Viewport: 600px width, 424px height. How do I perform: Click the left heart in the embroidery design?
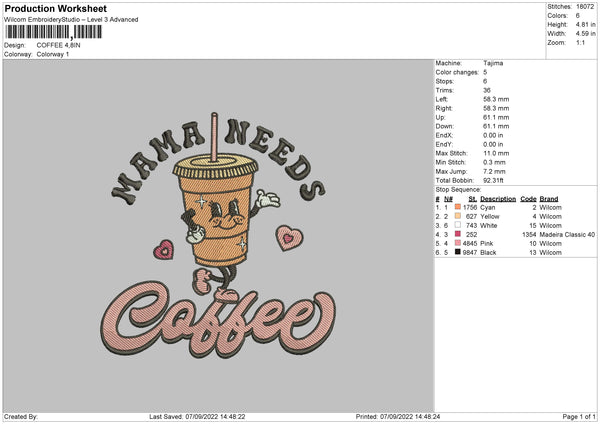click(162, 251)
